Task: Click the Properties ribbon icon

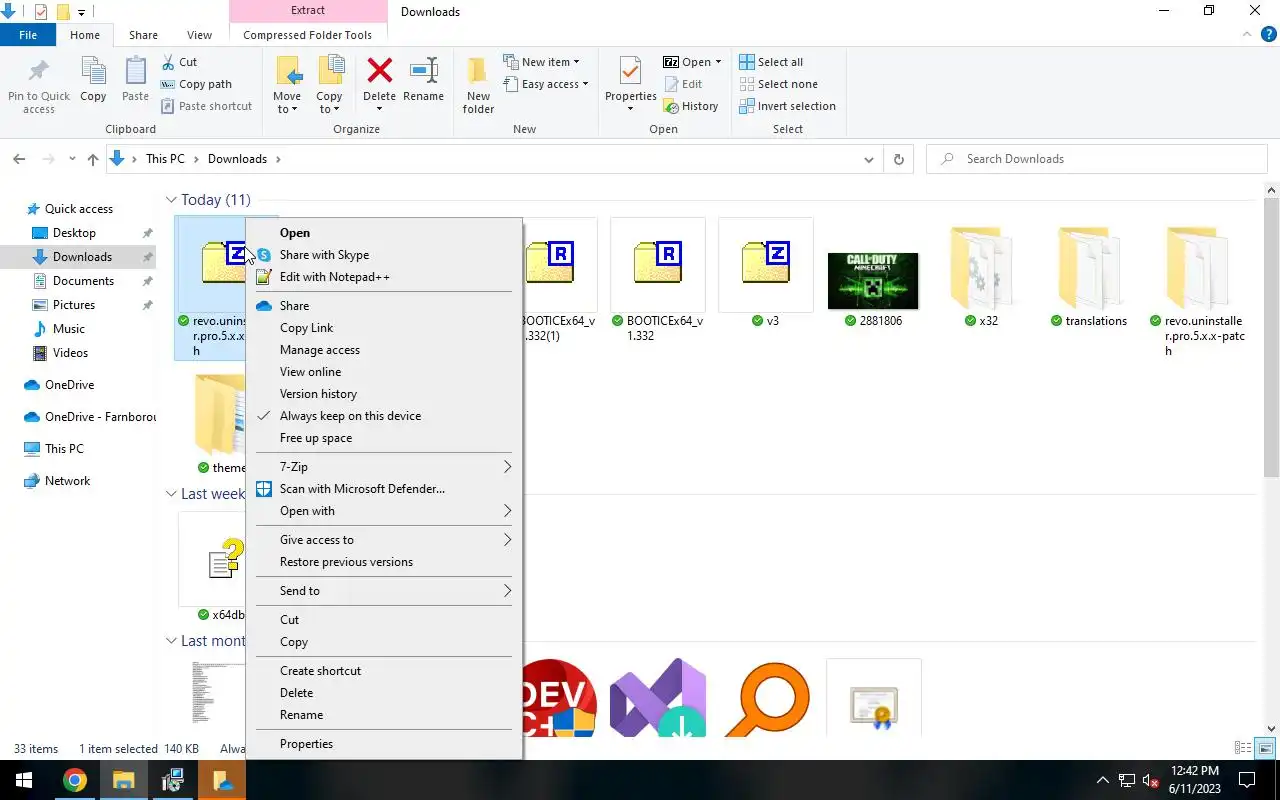Action: tap(631, 85)
